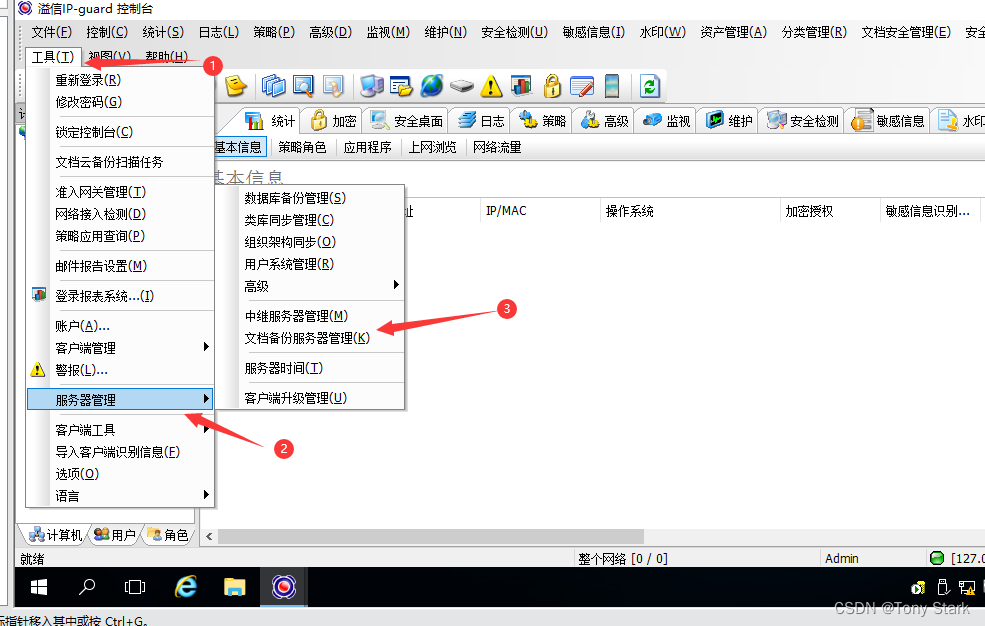Open Internet Explorer from the taskbar
Image resolution: width=985 pixels, height=626 pixels.
point(185,586)
